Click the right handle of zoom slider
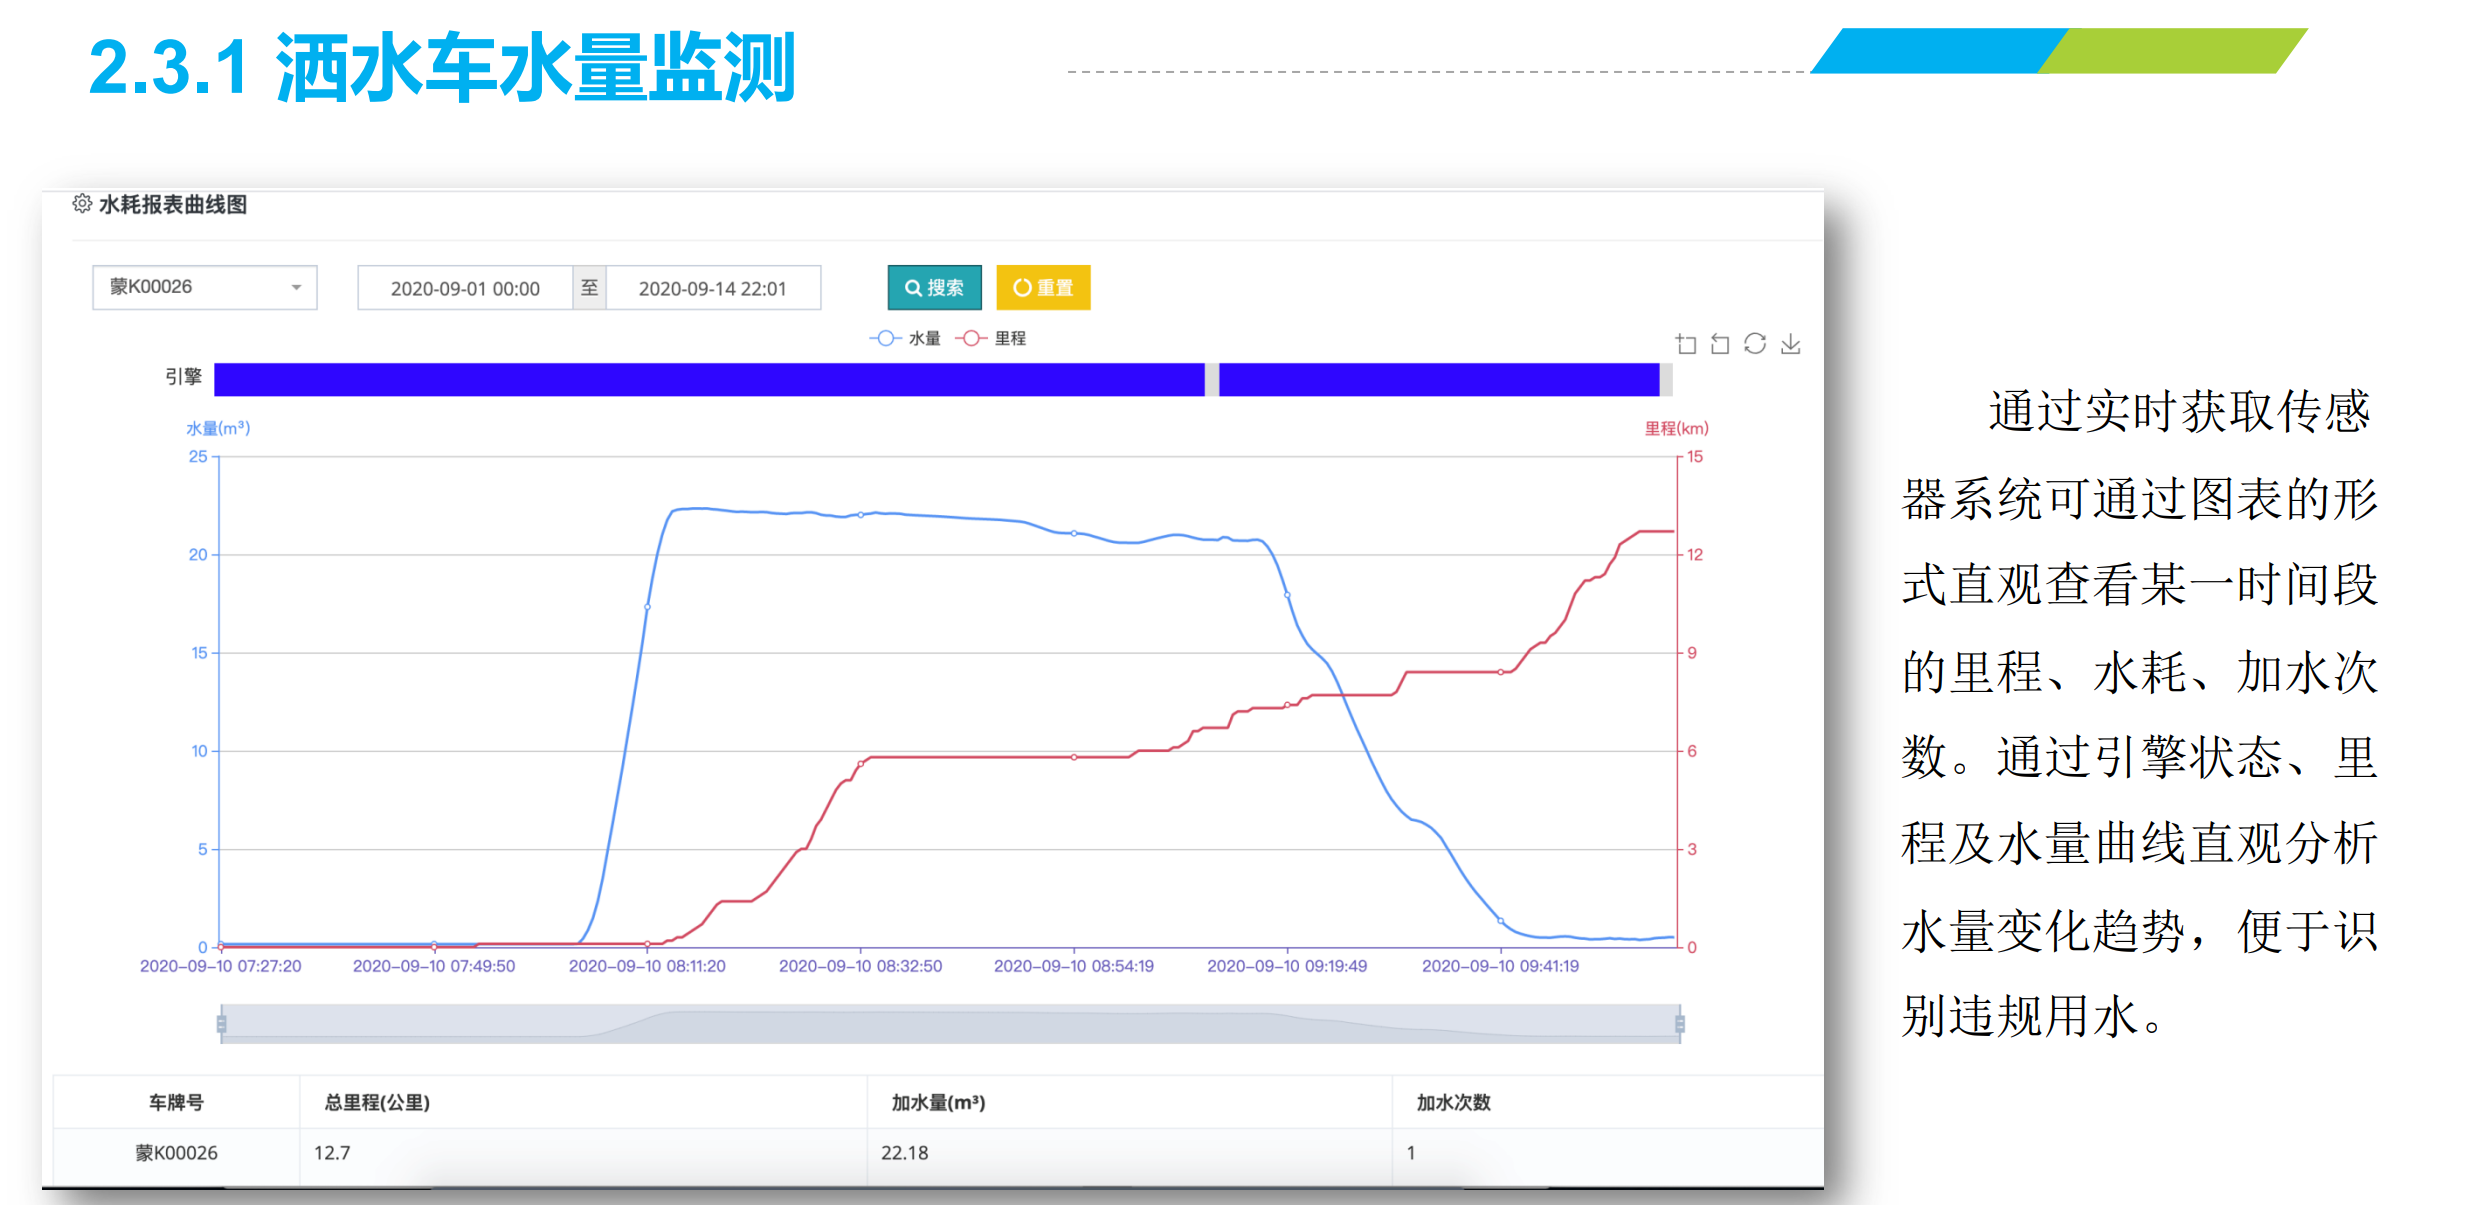 pos(1680,1023)
